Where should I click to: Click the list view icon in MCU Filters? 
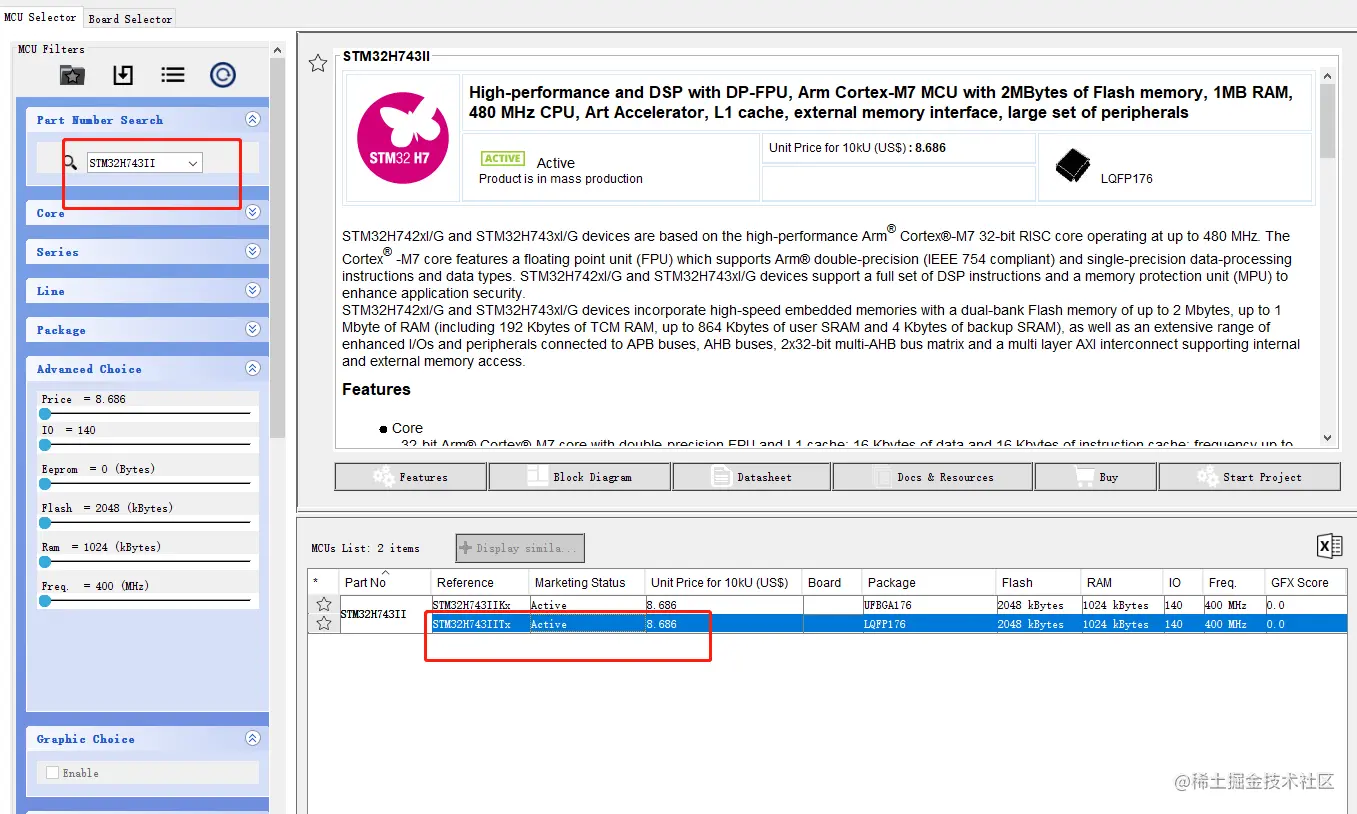[x=173, y=75]
